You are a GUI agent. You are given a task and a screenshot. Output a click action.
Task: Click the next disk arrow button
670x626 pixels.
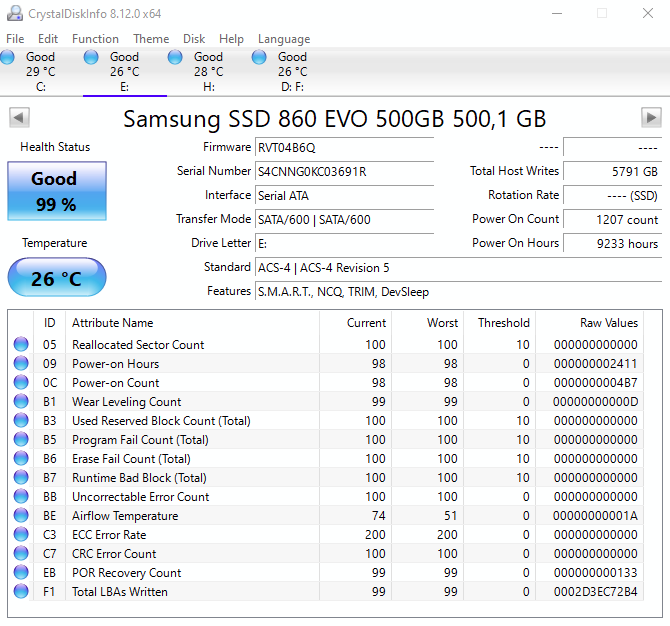651,118
